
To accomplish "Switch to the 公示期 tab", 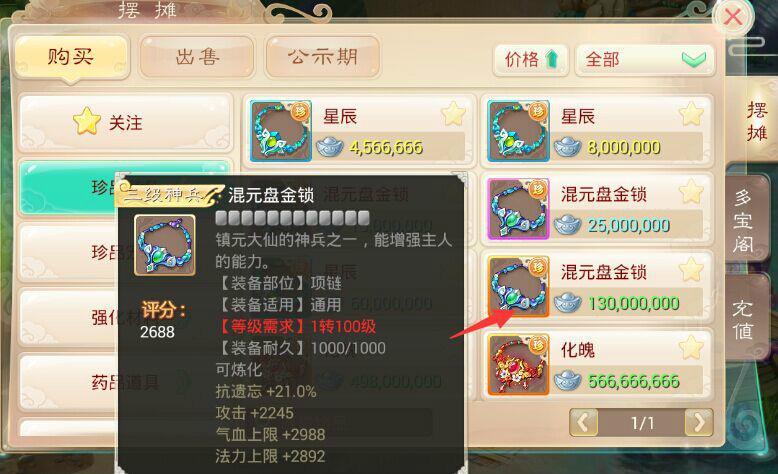I will 323,57.
